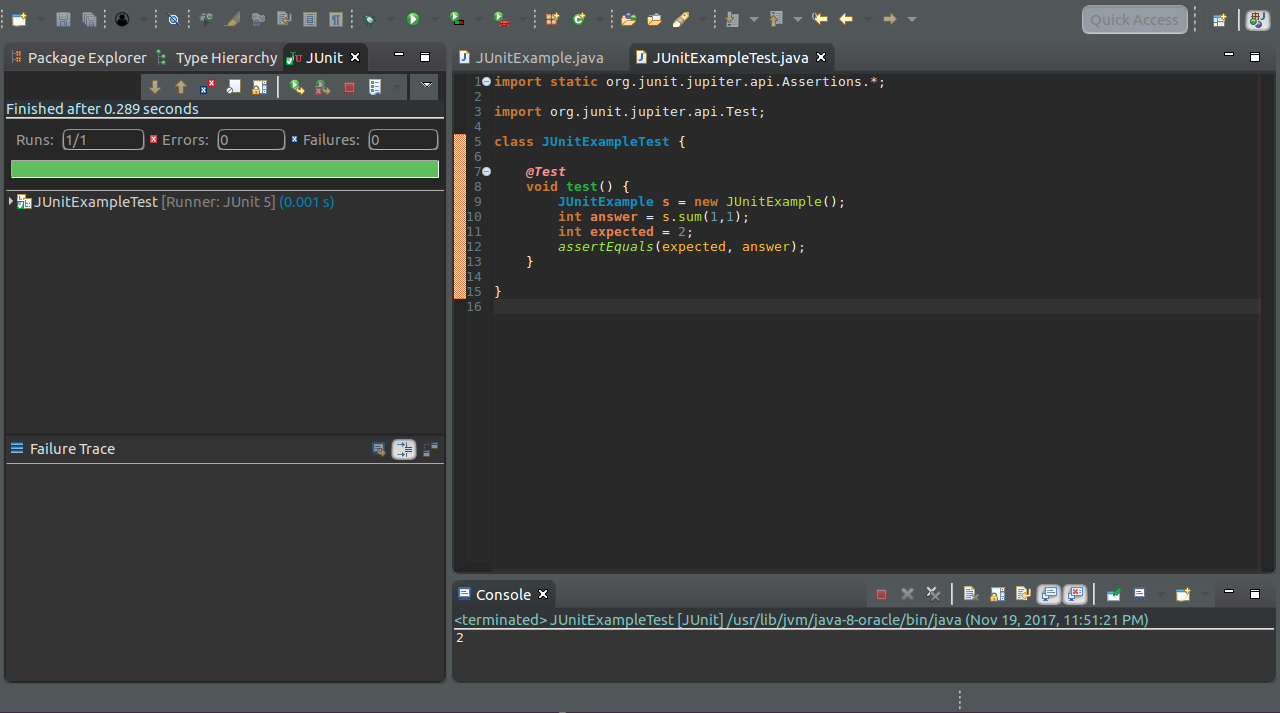Open JUnit Test Run History icon
Viewport: 1280px width, 713px height.
(376, 87)
